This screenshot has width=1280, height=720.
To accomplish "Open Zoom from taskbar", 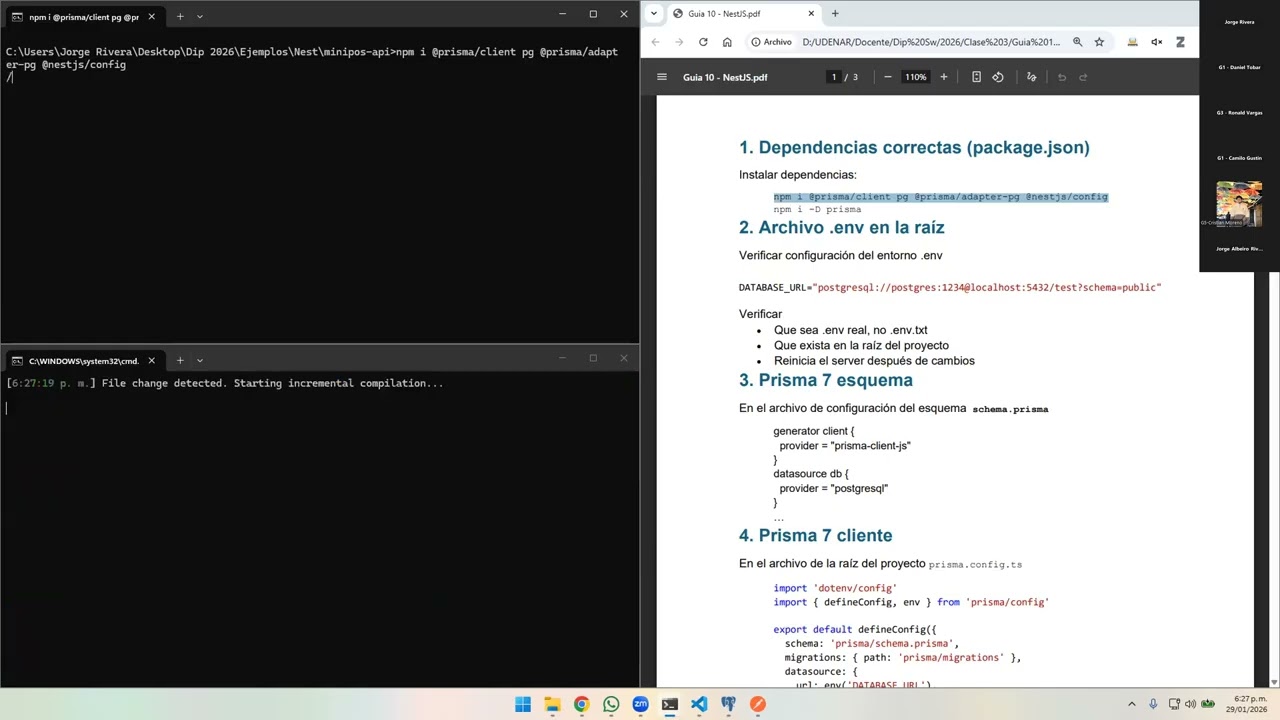I will pyautogui.click(x=640, y=704).
